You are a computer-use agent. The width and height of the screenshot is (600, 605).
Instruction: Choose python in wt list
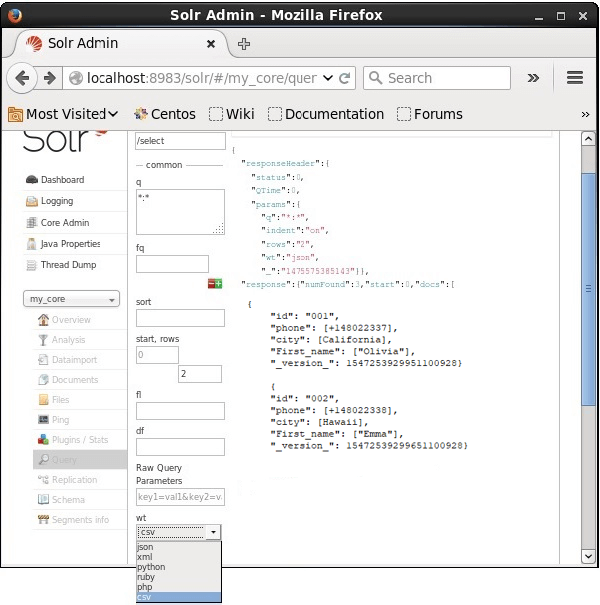[179, 567]
